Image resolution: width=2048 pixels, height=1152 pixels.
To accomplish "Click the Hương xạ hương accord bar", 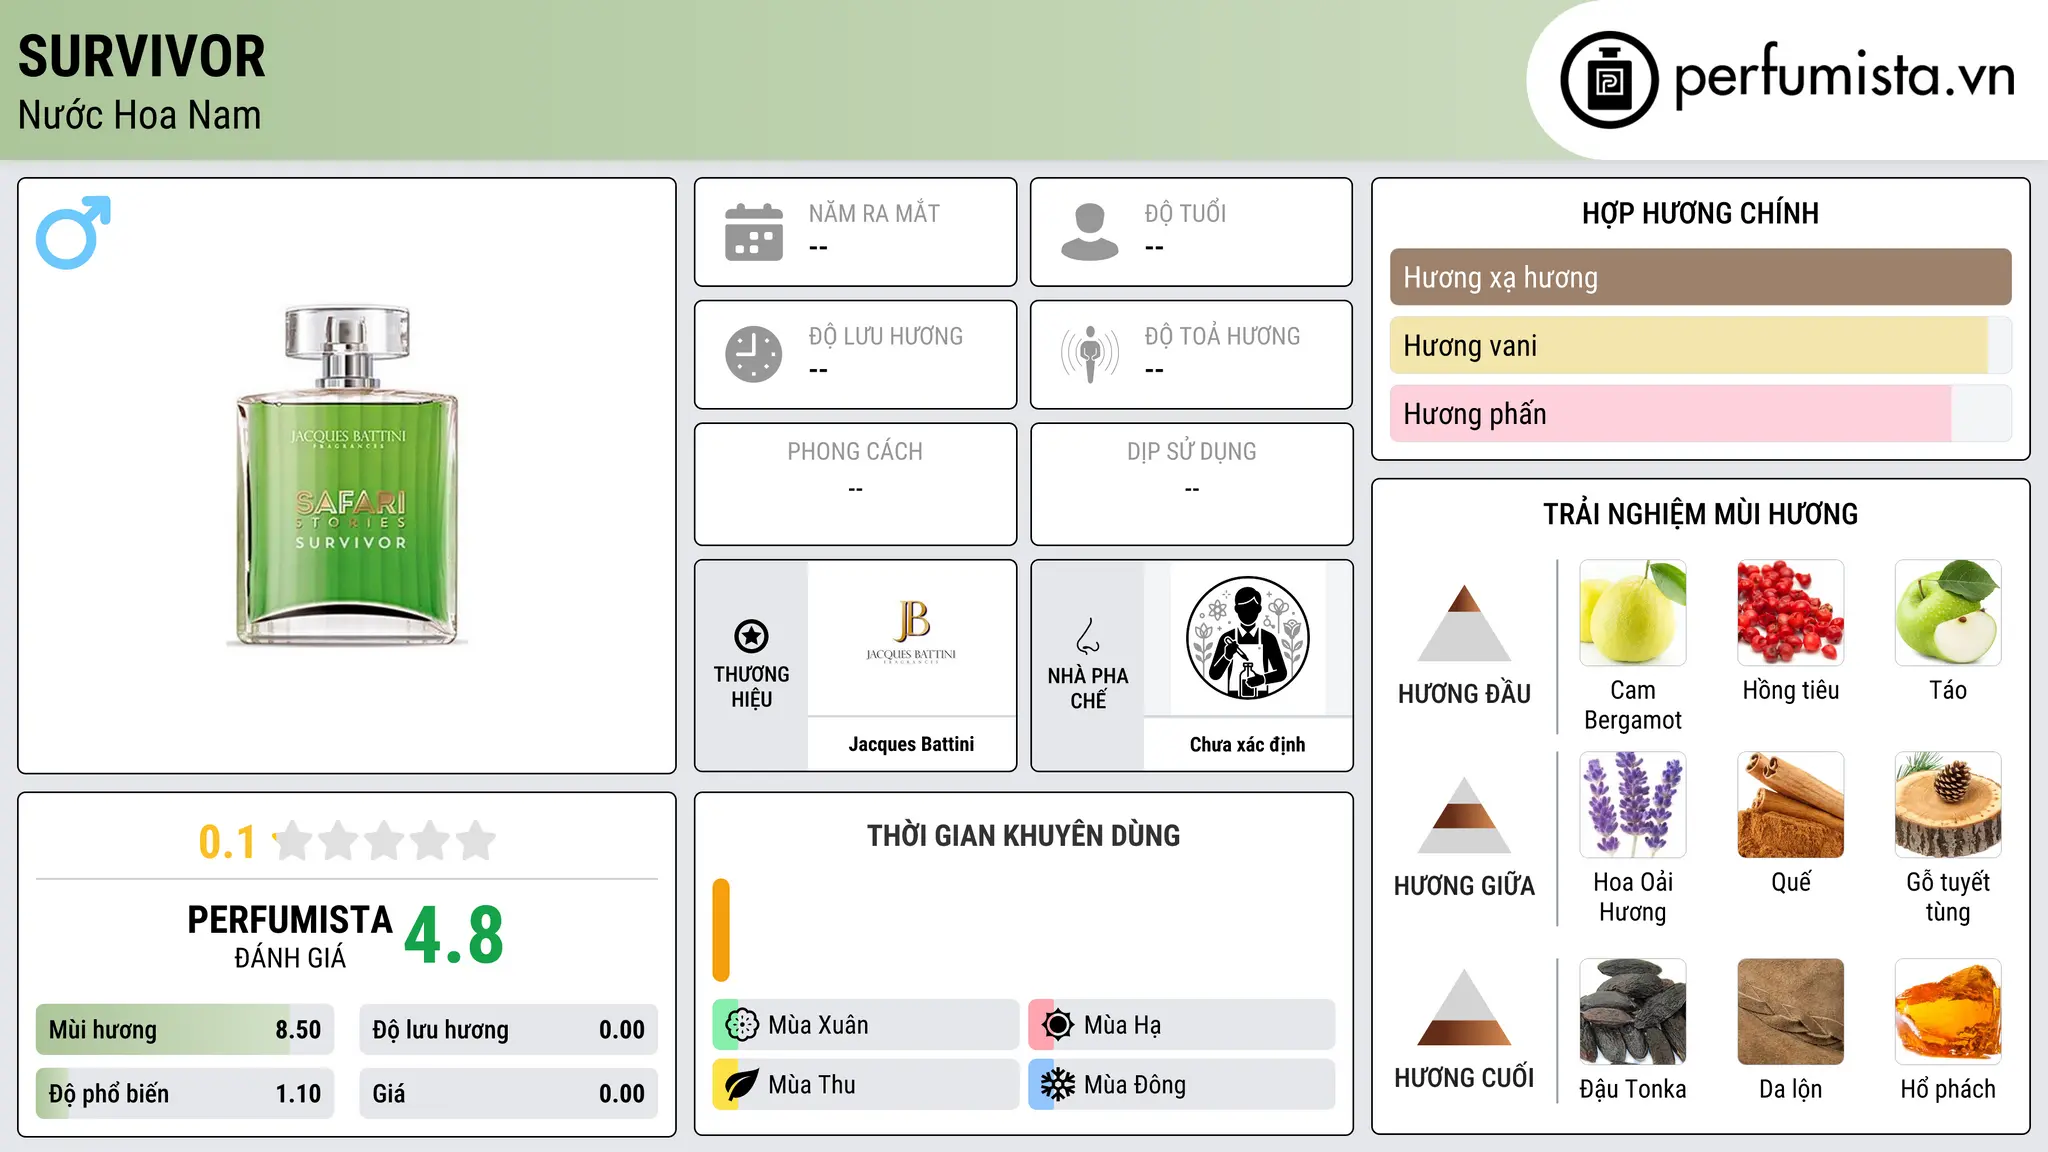I will tap(1700, 277).
